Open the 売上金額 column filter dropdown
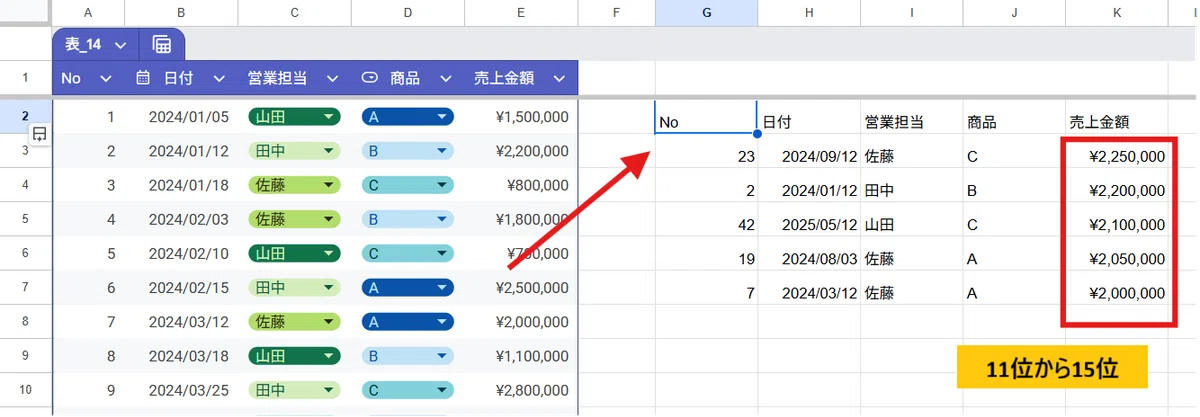Screen dimensions: 1200x417 click(559, 78)
